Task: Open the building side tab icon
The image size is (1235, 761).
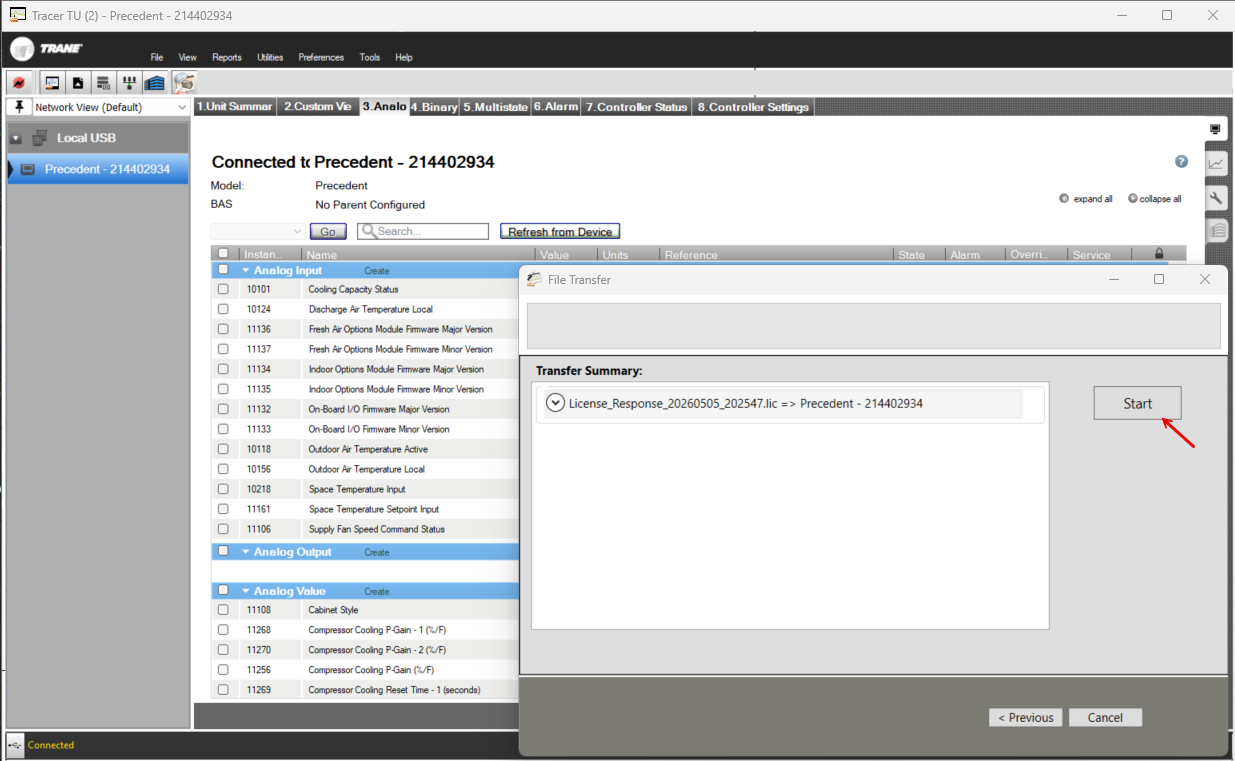Action: [x=1216, y=231]
